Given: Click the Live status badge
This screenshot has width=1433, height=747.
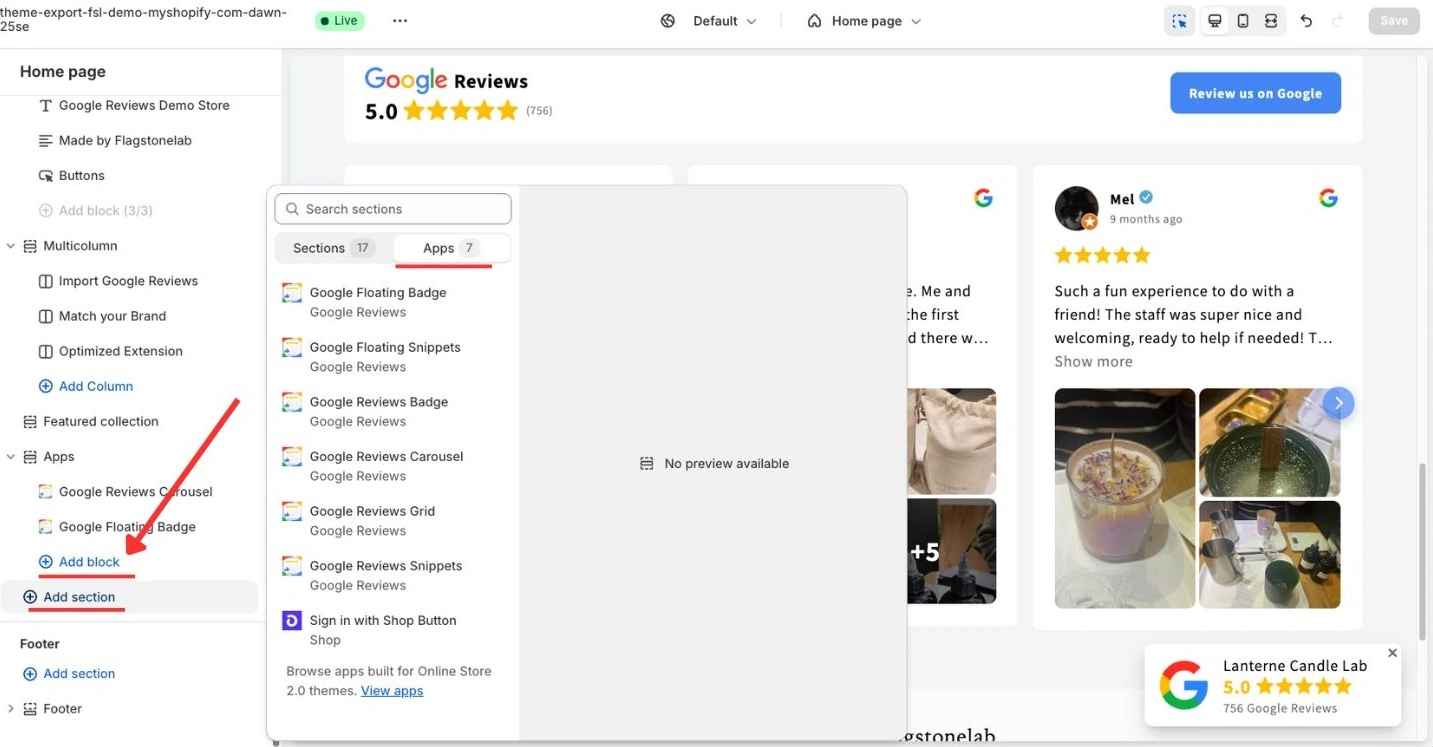Looking at the screenshot, I should 340,21.
